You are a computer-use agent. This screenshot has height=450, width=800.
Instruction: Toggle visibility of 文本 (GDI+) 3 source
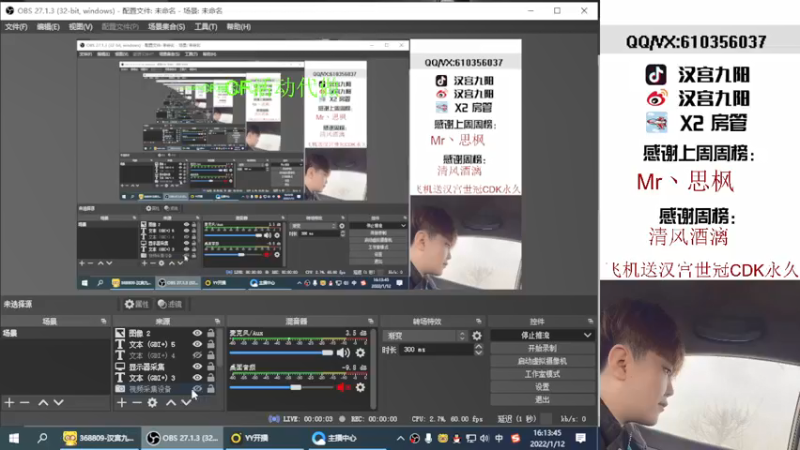(197, 378)
